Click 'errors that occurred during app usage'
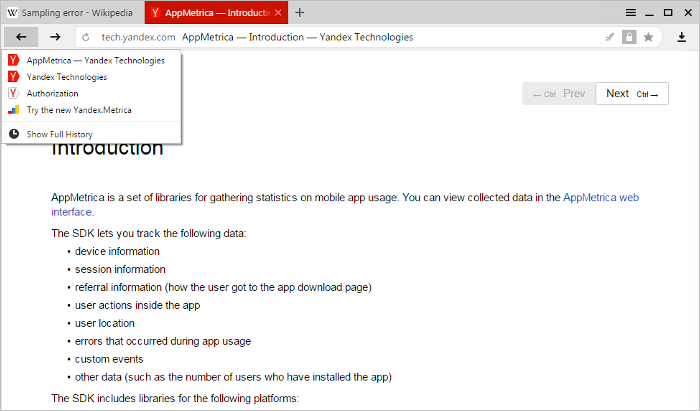The image size is (700, 411). click(163, 341)
